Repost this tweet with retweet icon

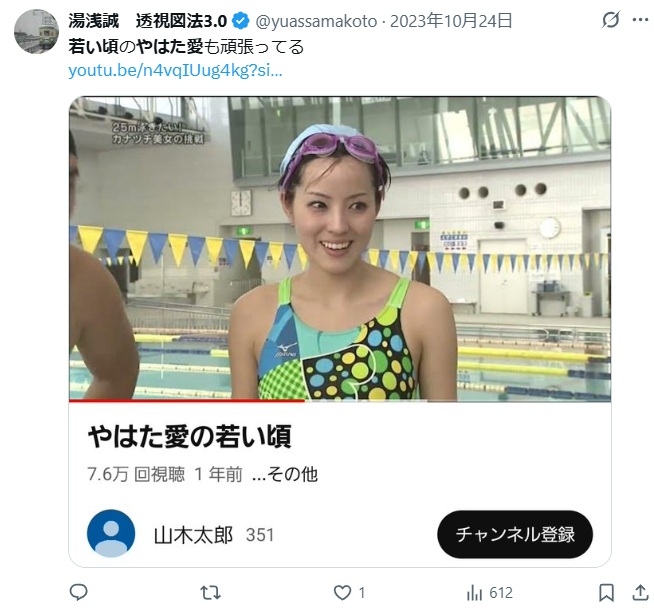[x=210, y=593]
